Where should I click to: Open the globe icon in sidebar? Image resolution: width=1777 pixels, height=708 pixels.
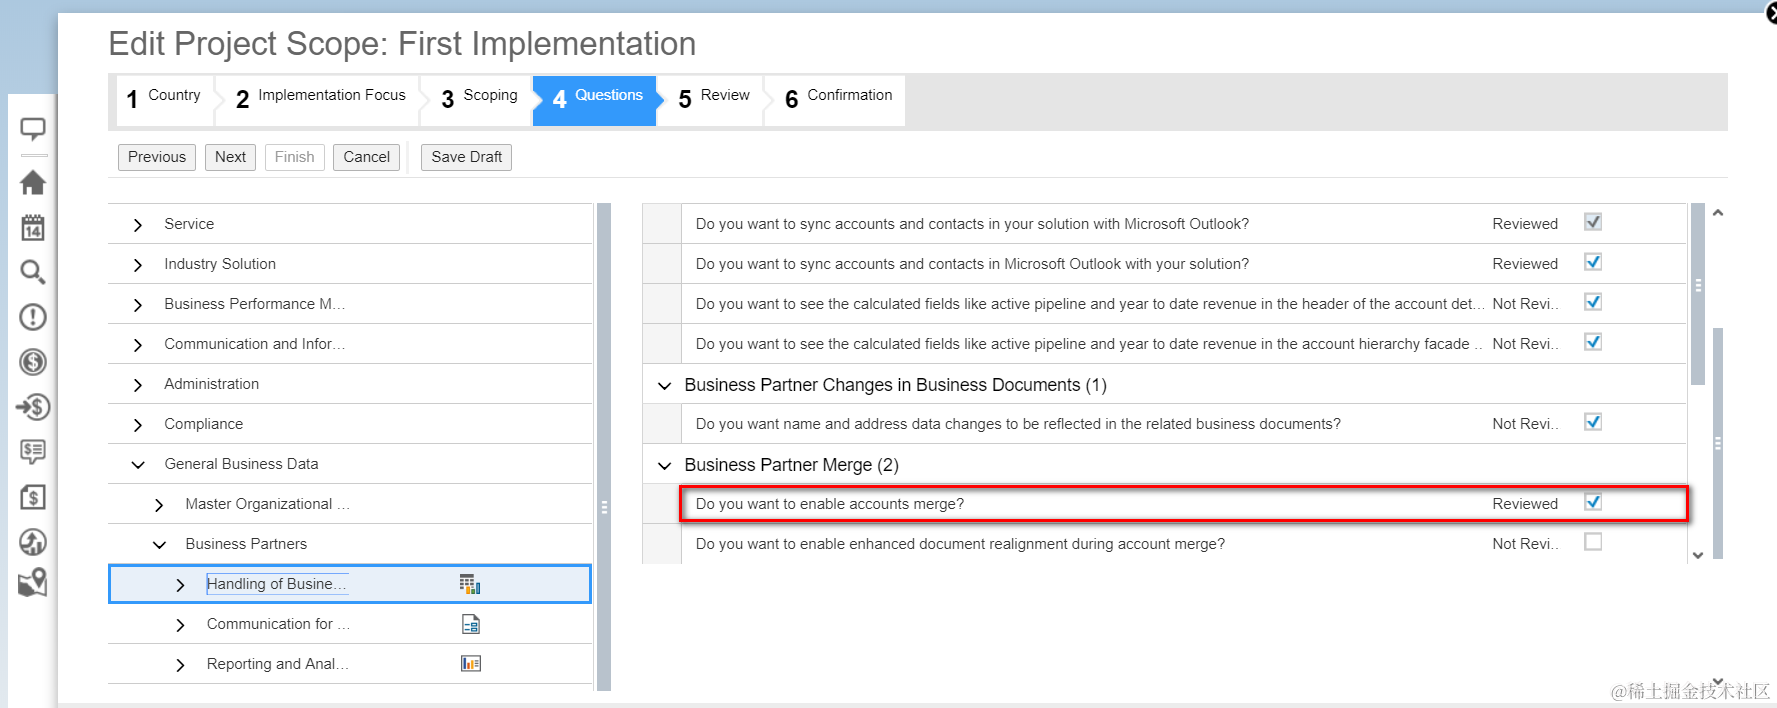tap(33, 542)
